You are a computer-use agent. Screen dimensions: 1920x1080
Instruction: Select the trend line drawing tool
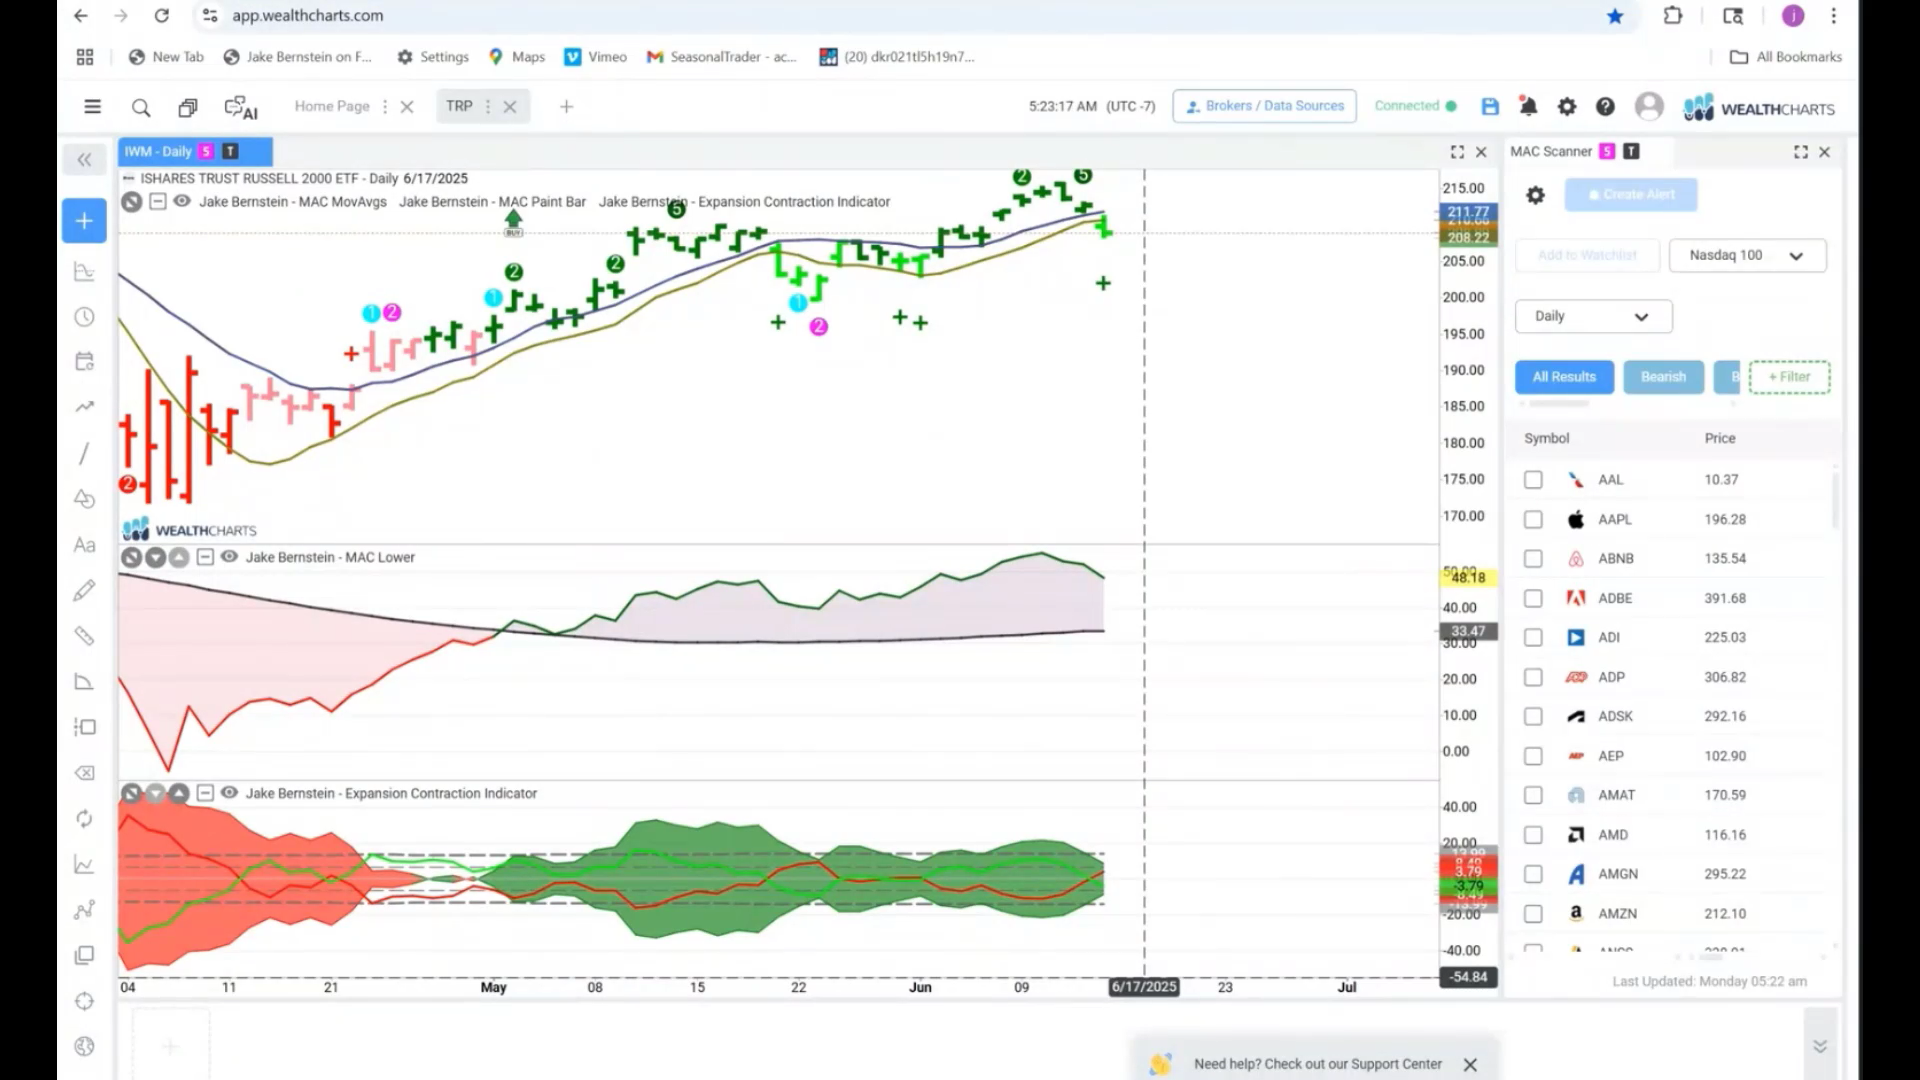[x=84, y=453]
